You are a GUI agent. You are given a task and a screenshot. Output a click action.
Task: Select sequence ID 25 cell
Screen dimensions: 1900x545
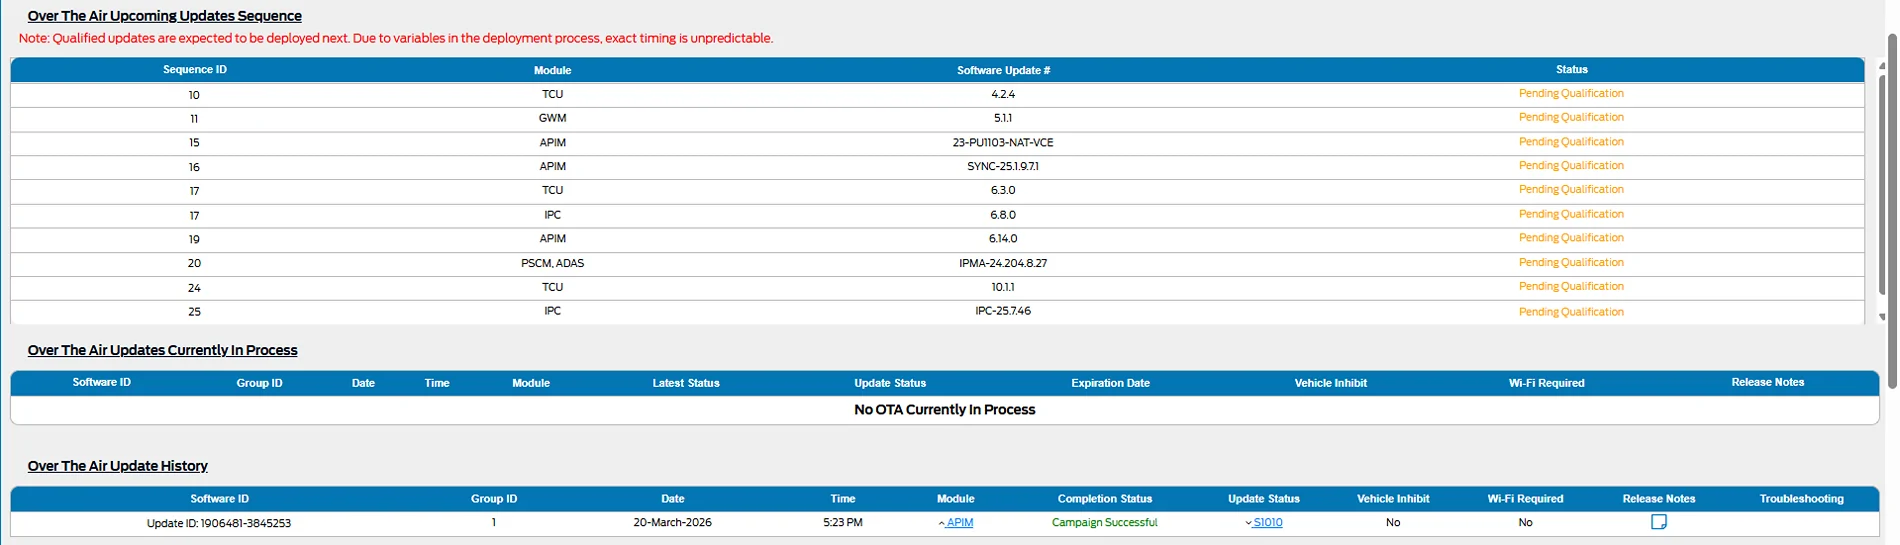(194, 312)
